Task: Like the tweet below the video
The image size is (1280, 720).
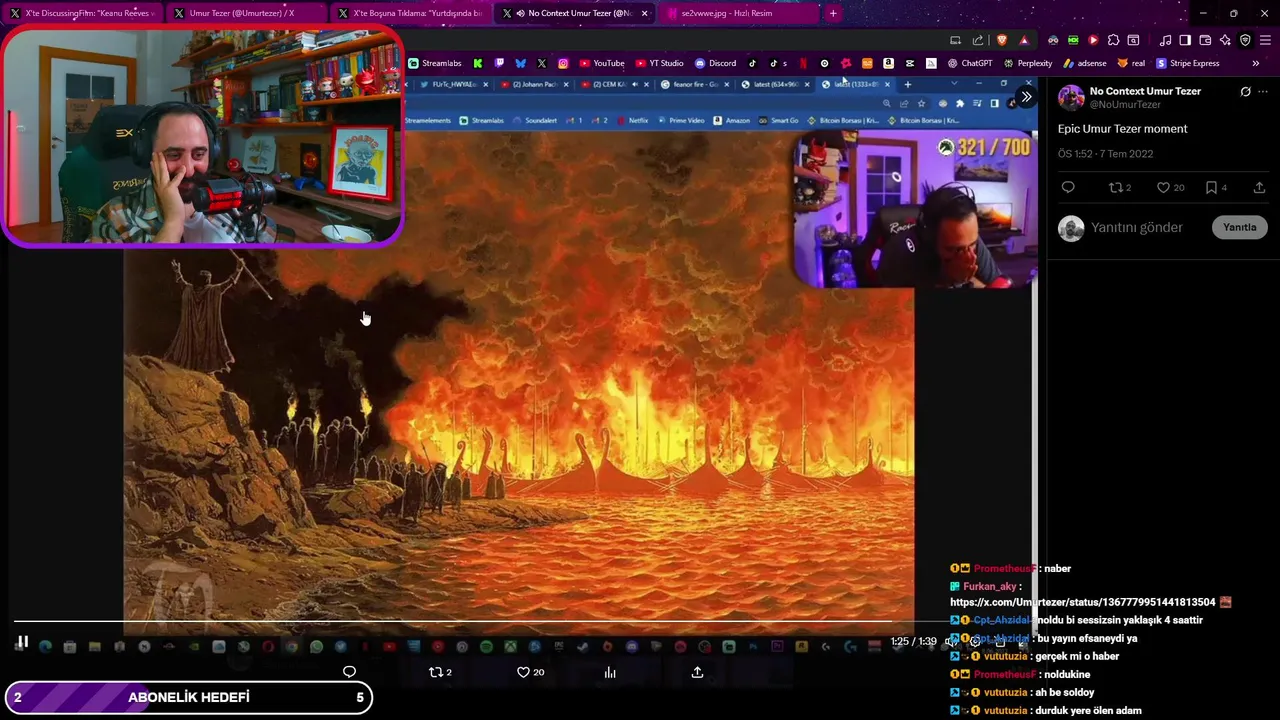Action: (523, 672)
